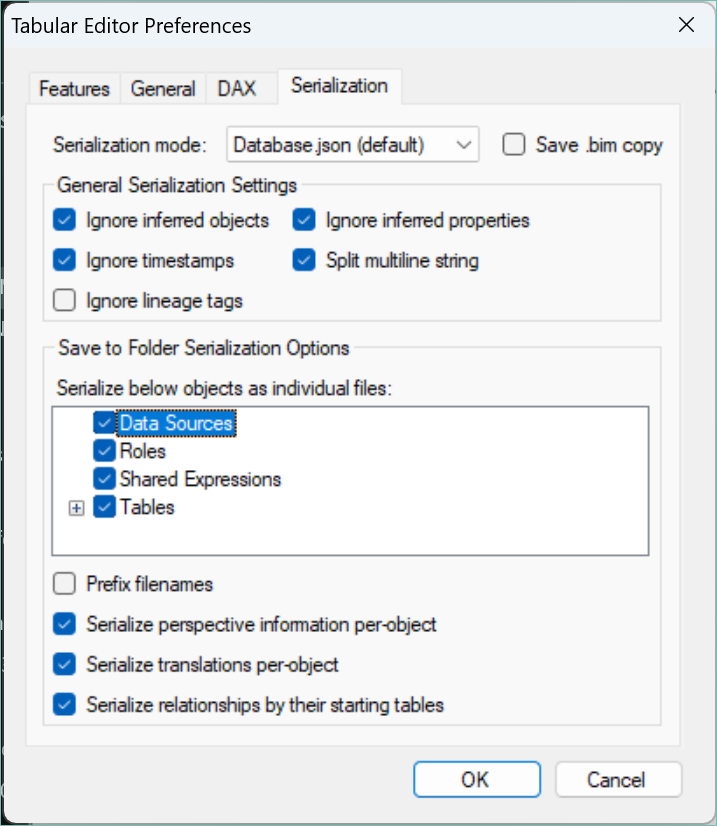
Task: Uncheck Data Sources in the tree
Action: pos(104,424)
